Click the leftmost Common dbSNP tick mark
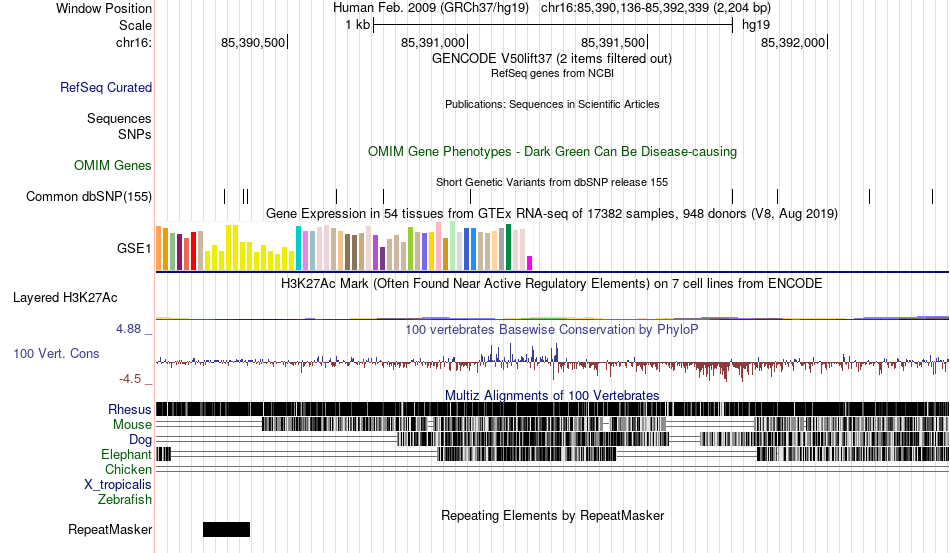Screen dimensions: 950x553 click(224, 196)
